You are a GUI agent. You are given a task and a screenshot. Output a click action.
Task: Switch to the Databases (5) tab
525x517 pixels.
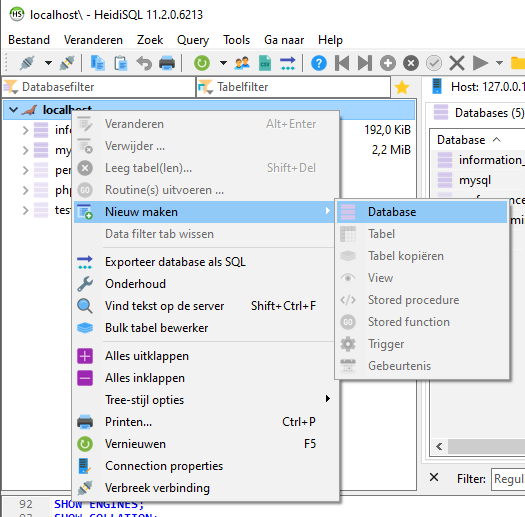[479, 113]
